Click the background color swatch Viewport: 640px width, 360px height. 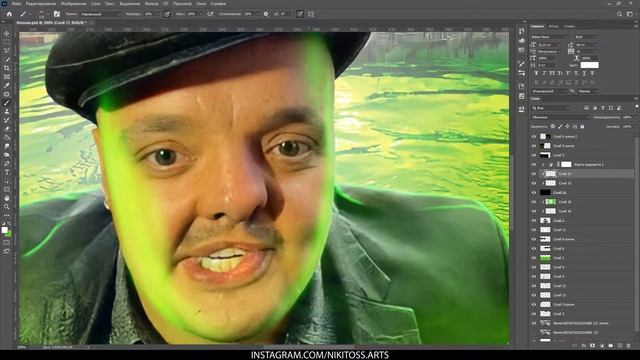pos(9,233)
